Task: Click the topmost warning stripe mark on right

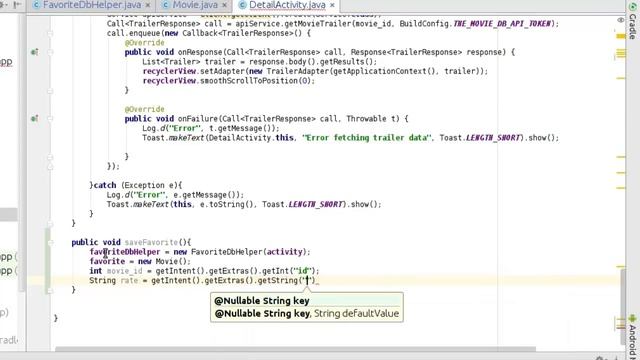Action: [x=621, y=36]
